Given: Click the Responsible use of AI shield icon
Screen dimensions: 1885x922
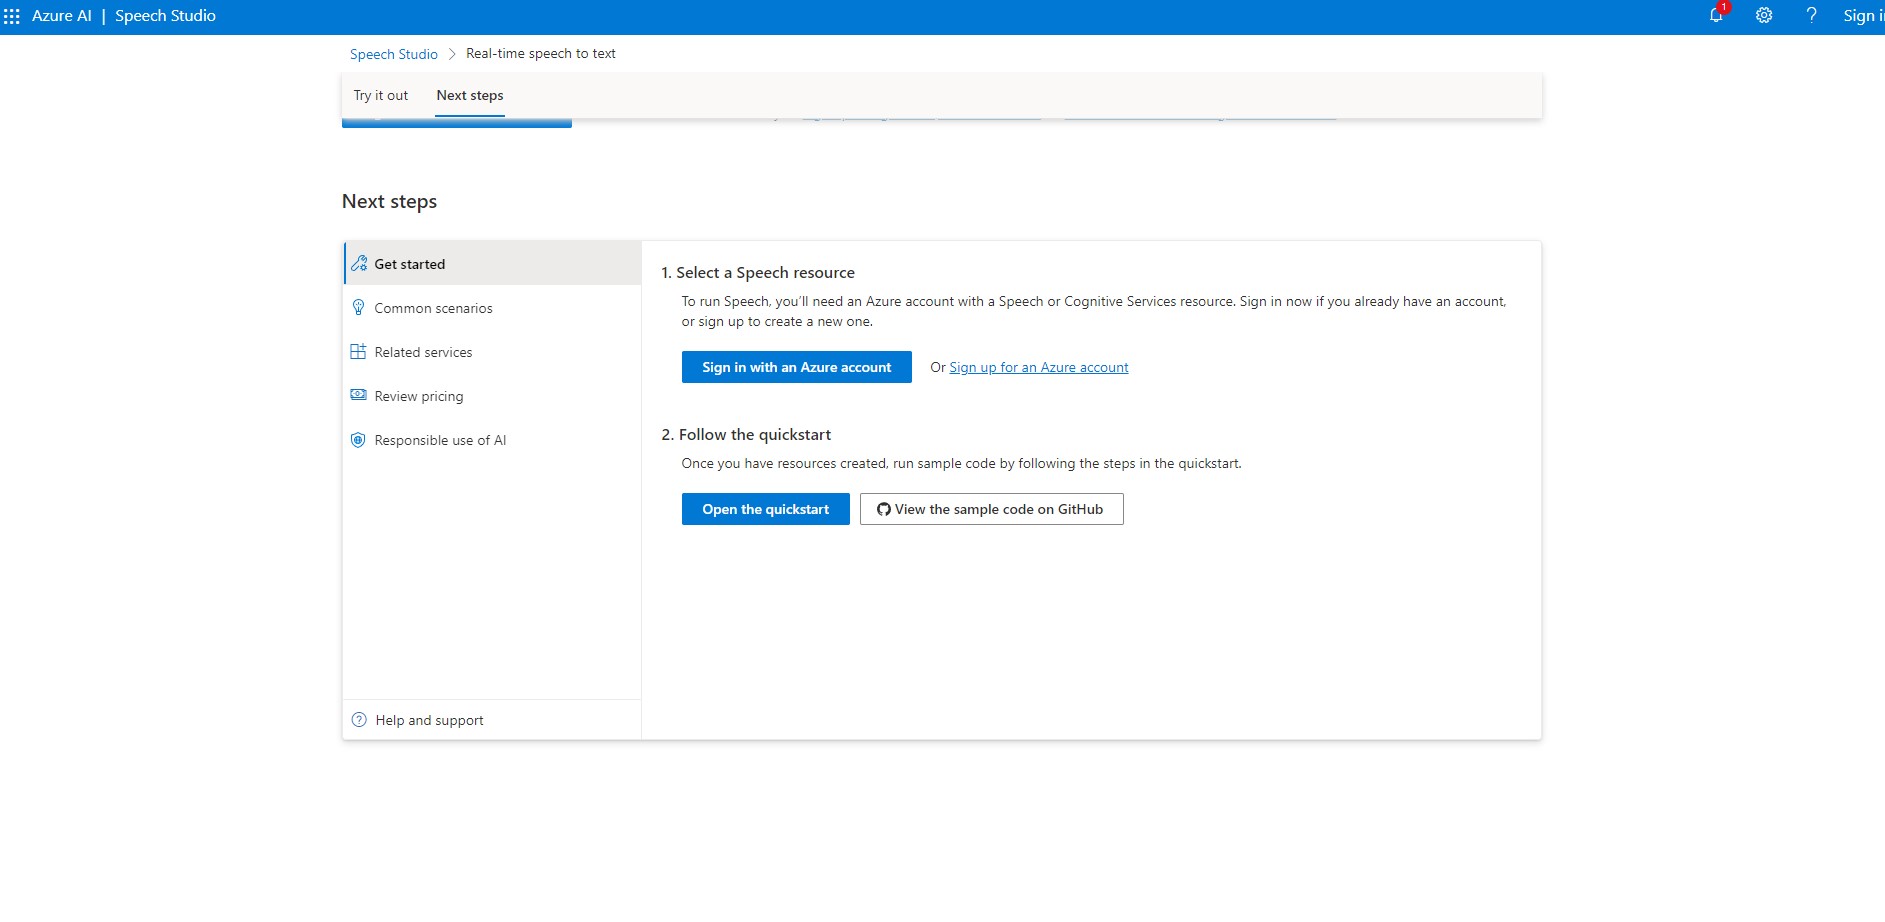Looking at the screenshot, I should pyautogui.click(x=358, y=440).
